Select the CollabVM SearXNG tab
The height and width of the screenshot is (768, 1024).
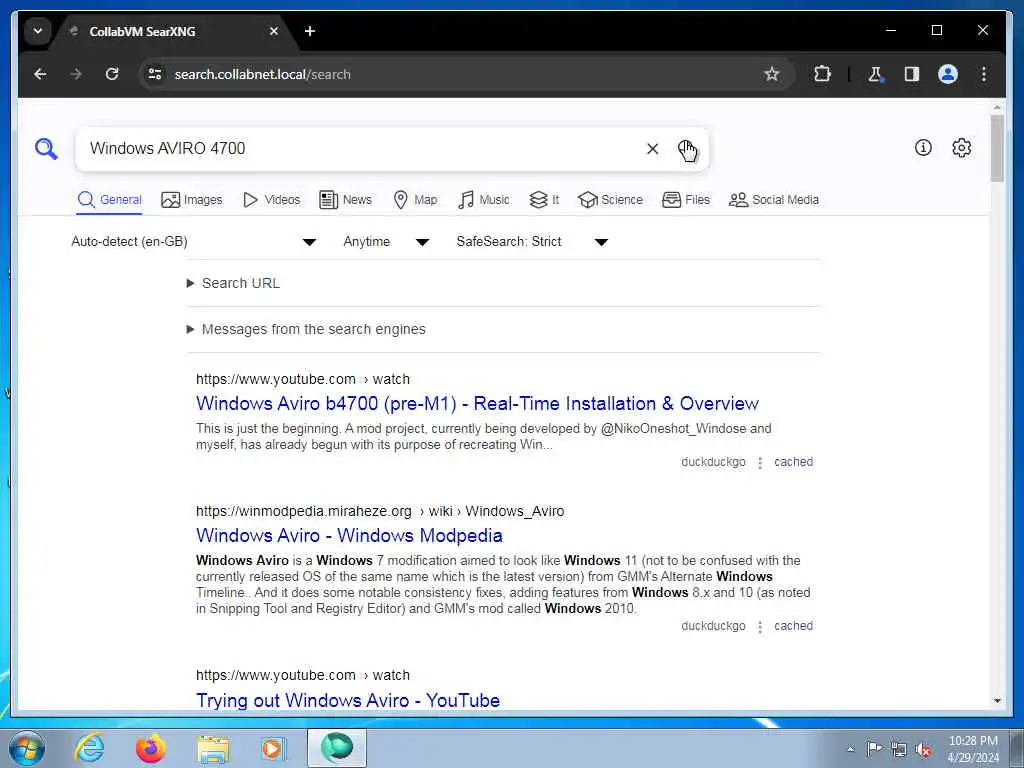tap(168, 31)
